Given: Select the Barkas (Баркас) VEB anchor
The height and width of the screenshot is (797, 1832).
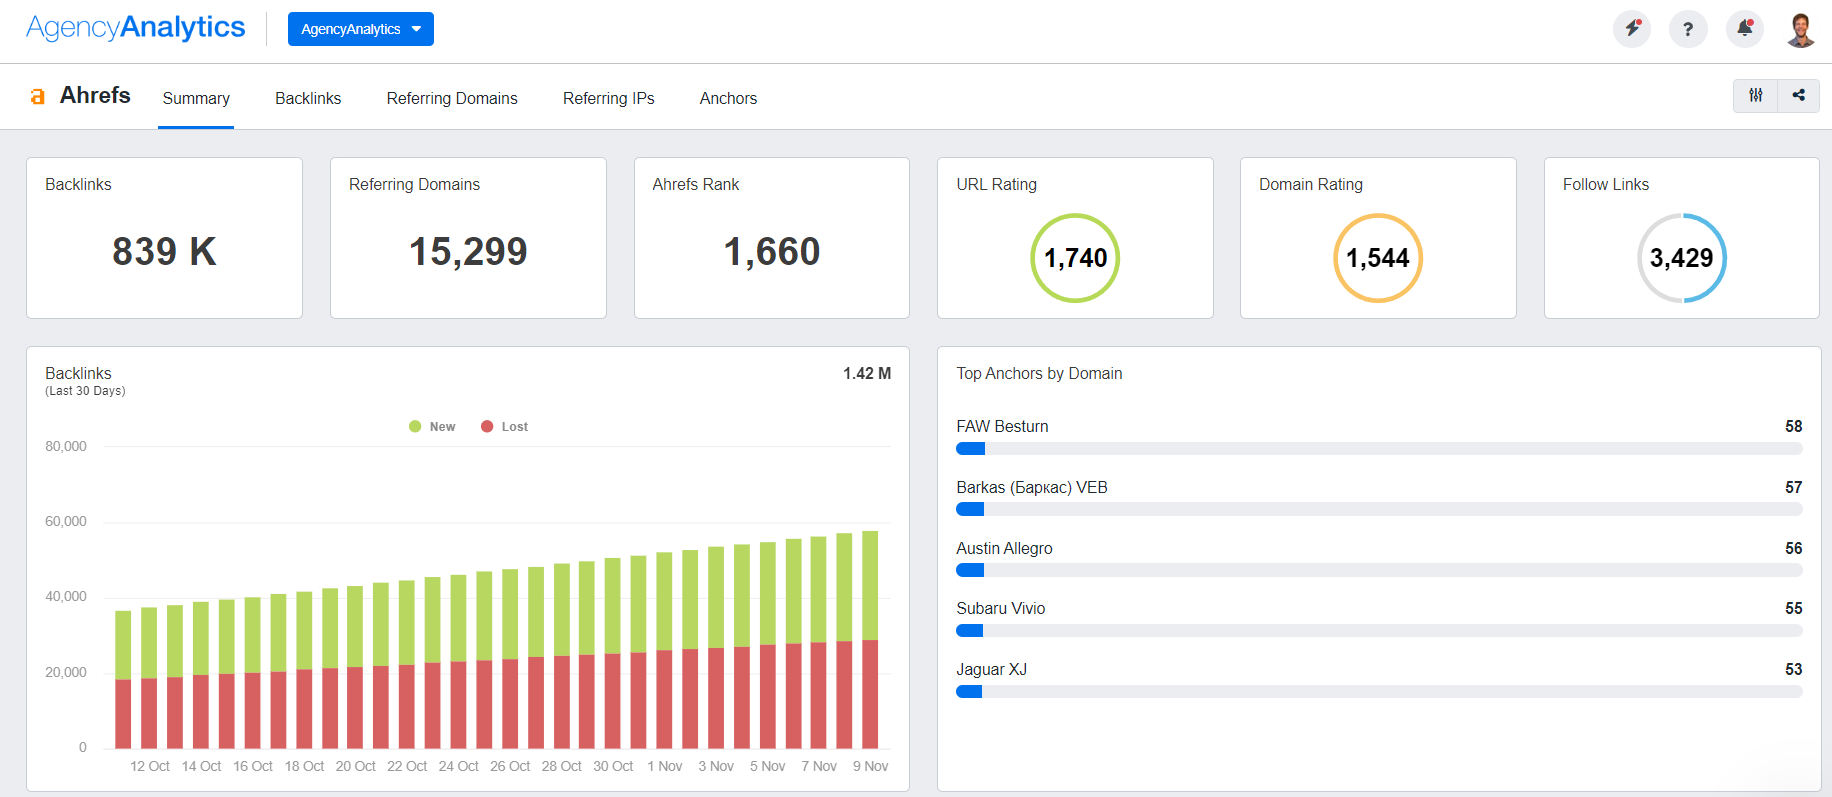Looking at the screenshot, I should (1379, 498).
